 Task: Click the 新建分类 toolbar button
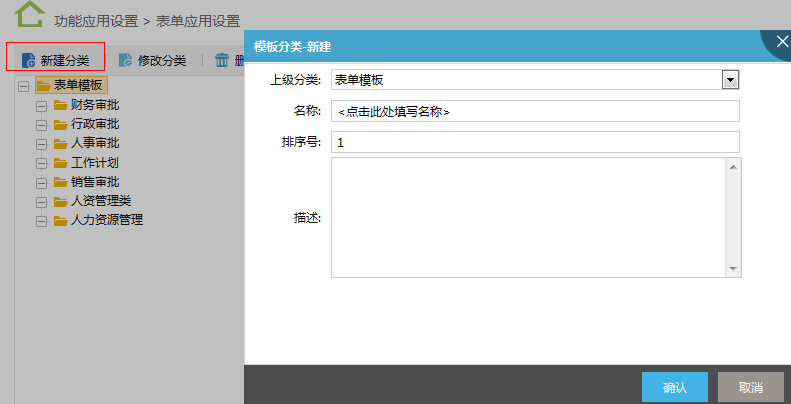click(x=55, y=60)
